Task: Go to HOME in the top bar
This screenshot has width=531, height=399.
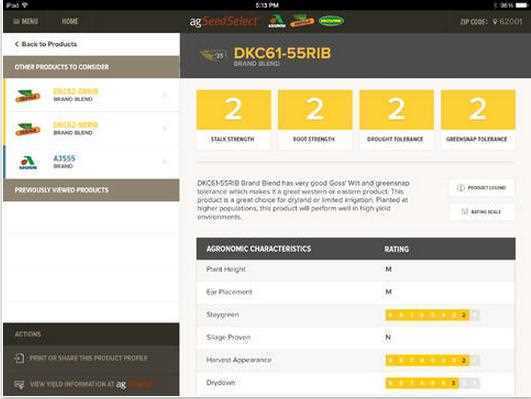Action: click(x=70, y=21)
